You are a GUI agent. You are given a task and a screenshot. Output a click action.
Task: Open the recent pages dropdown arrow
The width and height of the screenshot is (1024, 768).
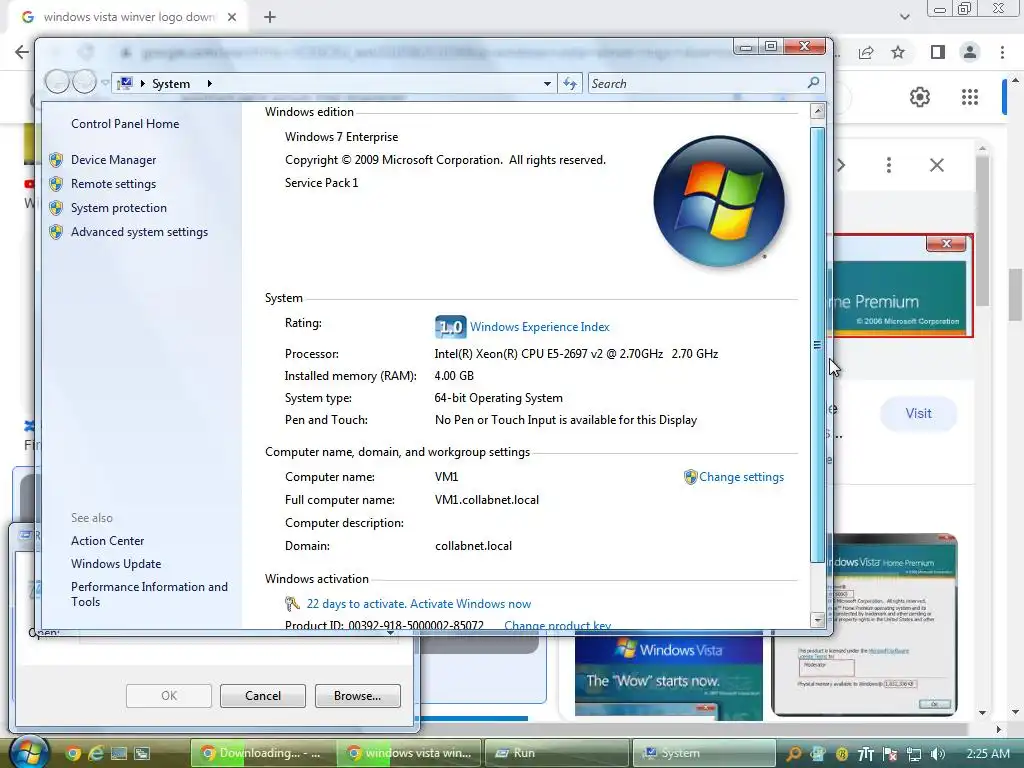coord(104,83)
